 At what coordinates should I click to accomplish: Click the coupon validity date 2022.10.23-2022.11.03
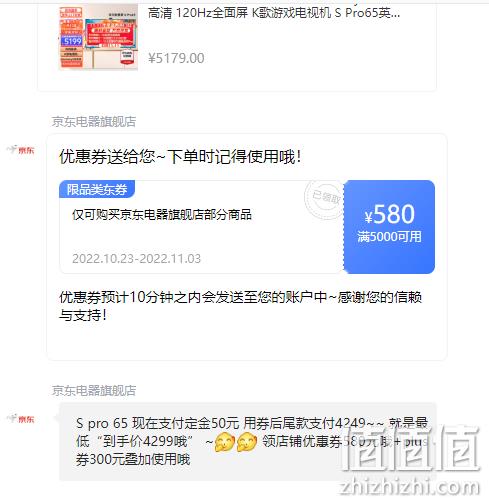[136, 258]
